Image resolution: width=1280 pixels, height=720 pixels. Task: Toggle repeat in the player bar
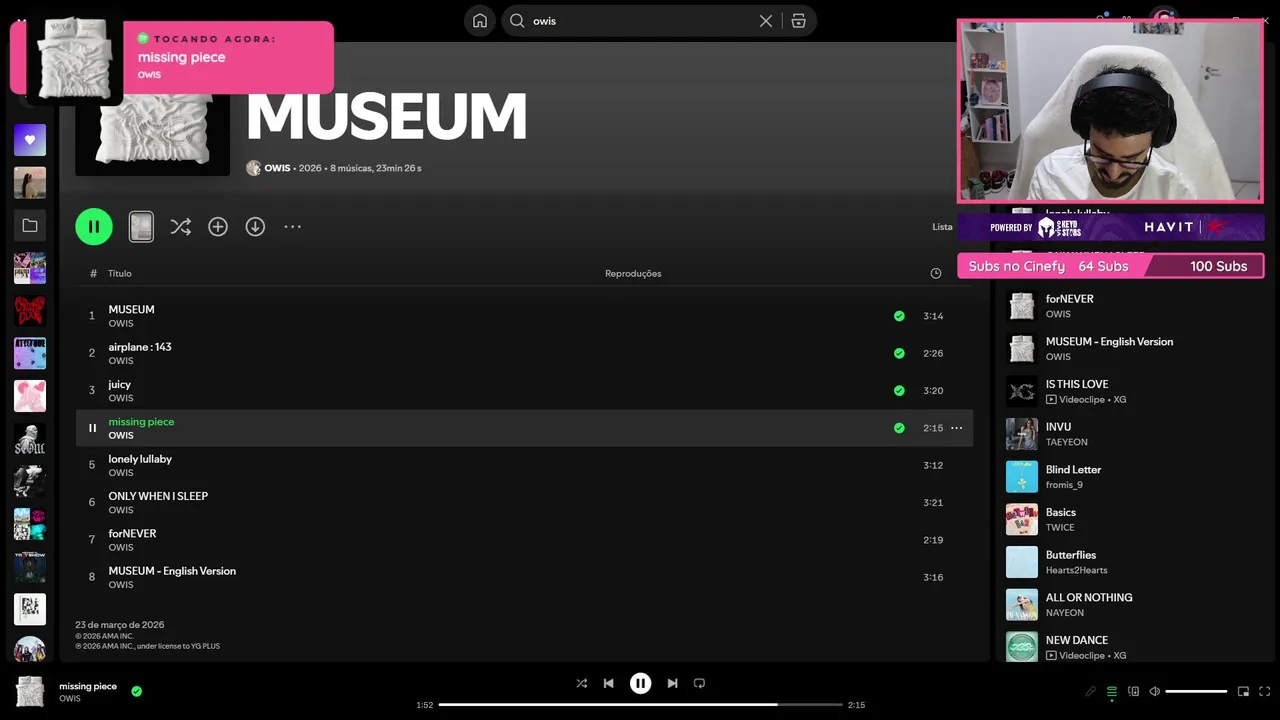pyautogui.click(x=699, y=683)
